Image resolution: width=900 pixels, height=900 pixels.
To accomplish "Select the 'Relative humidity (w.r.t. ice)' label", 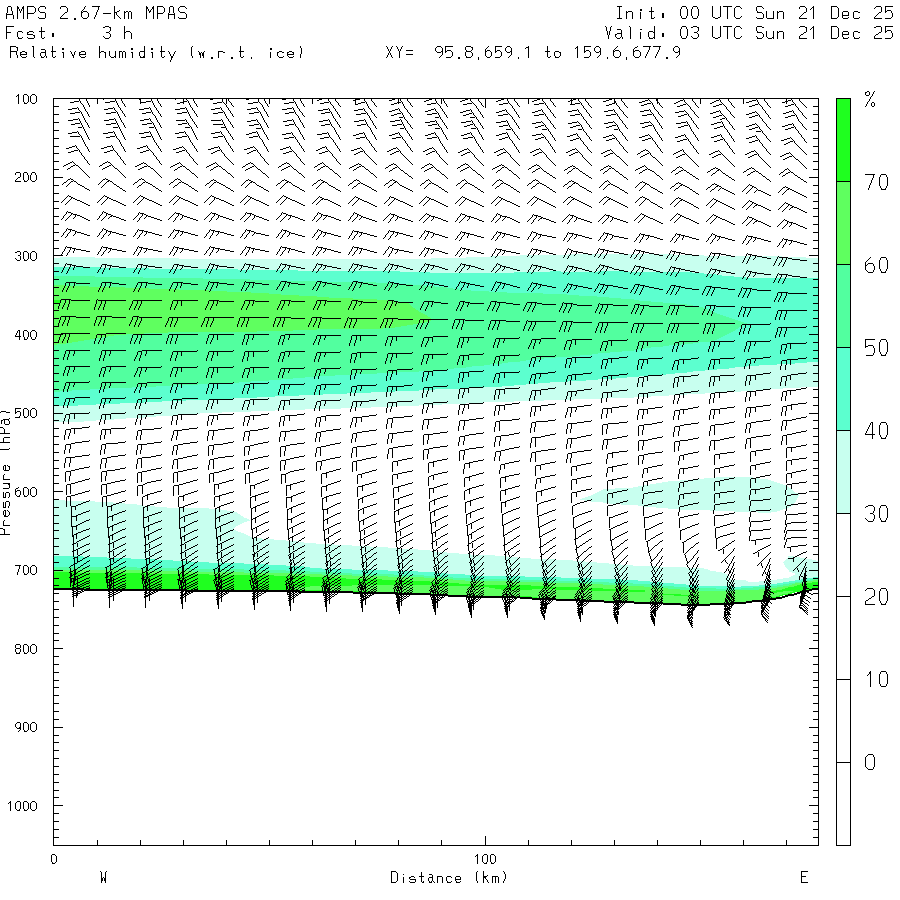I will (x=156, y=52).
